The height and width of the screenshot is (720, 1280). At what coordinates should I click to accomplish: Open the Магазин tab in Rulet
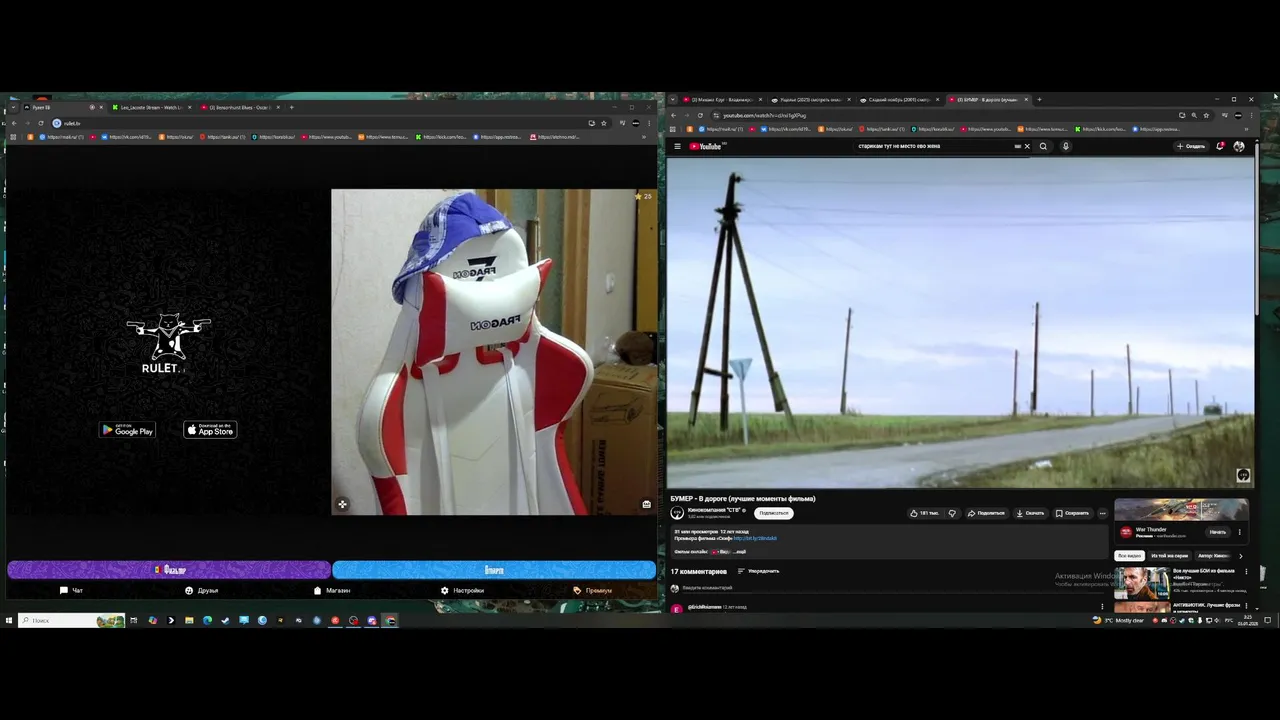pyautogui.click(x=332, y=590)
